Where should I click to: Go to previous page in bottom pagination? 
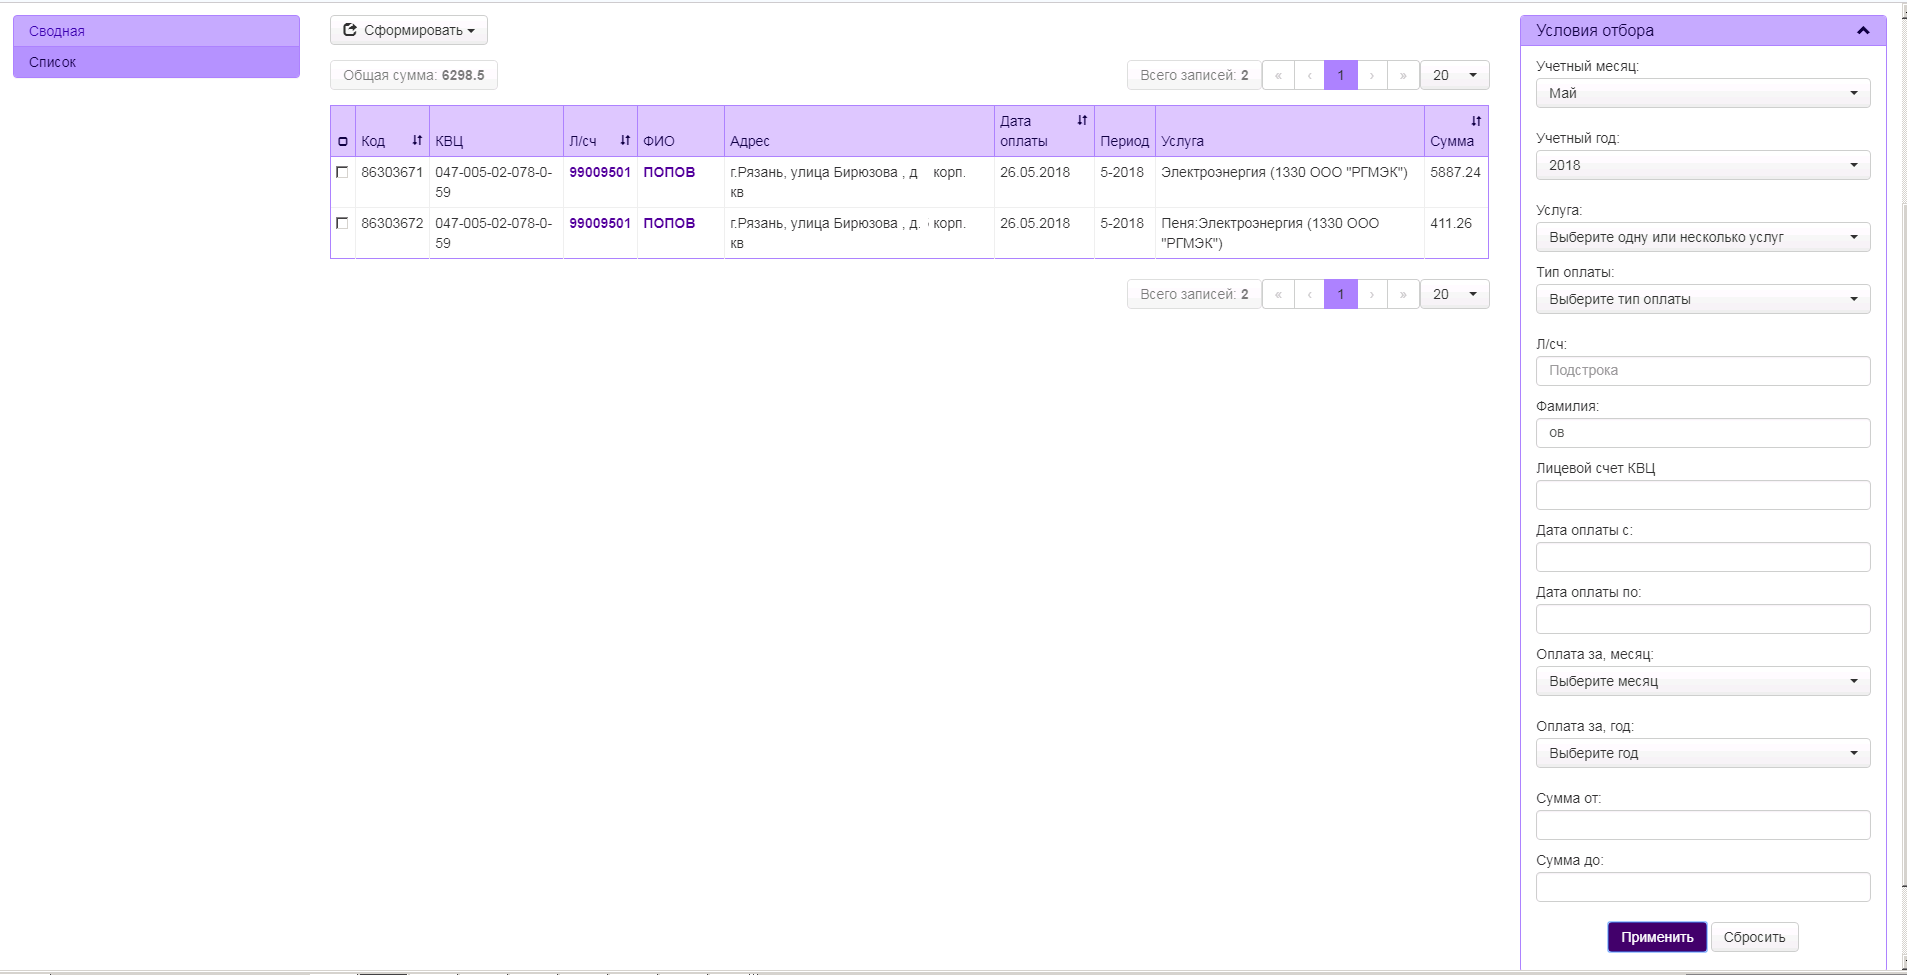(x=1309, y=294)
